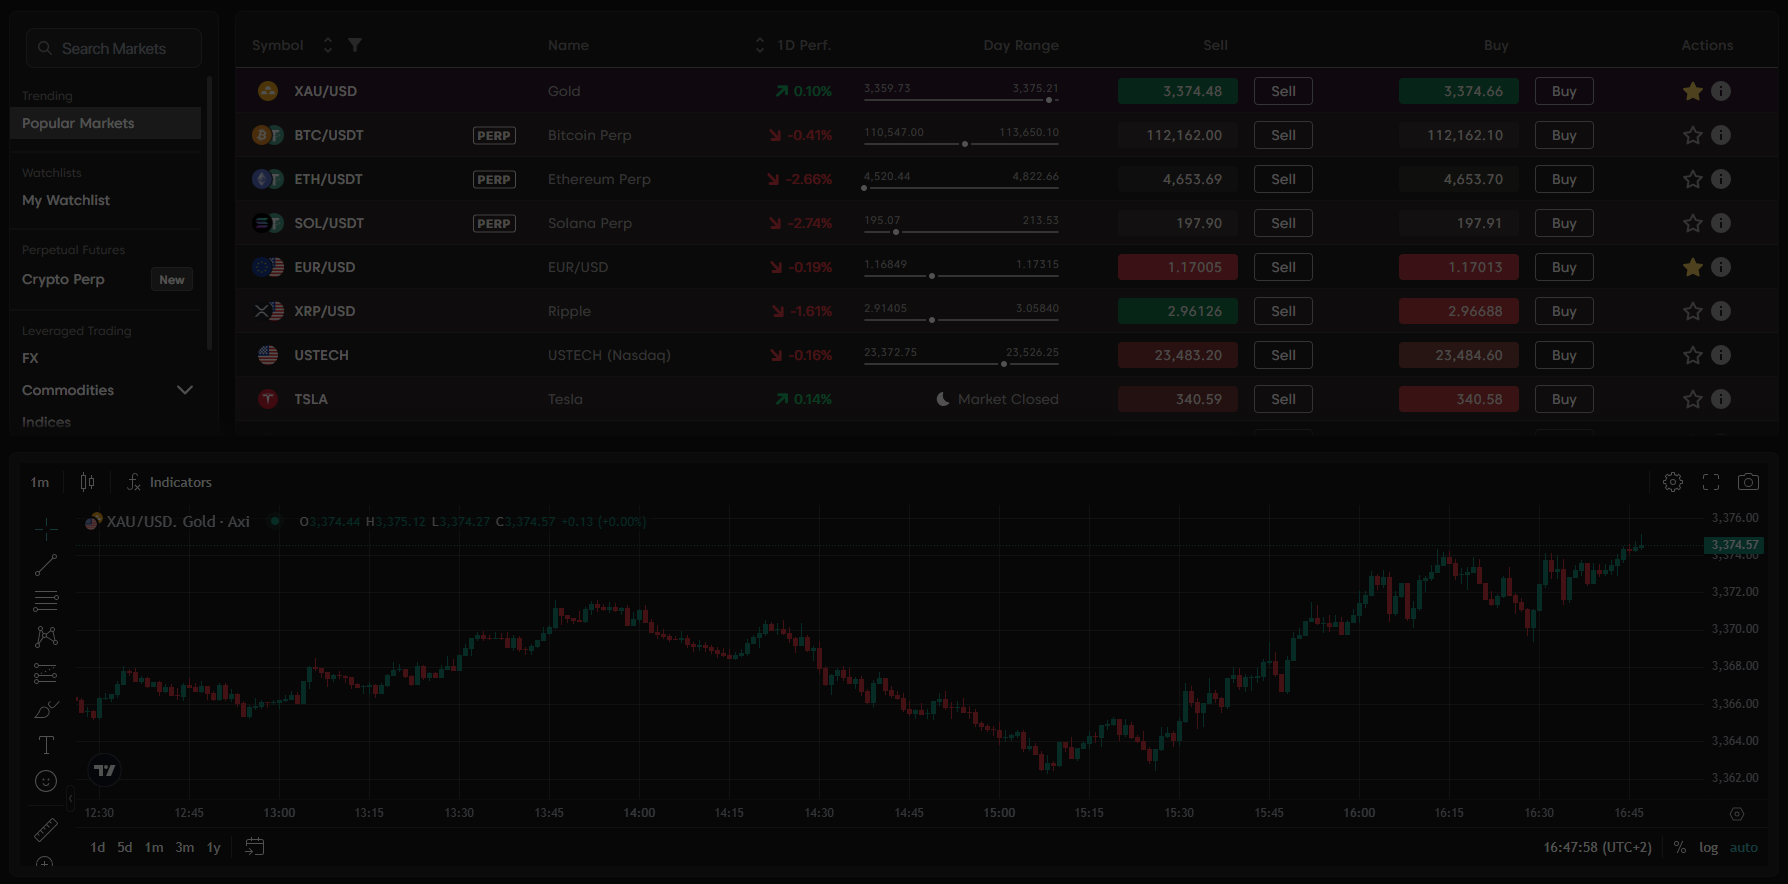The width and height of the screenshot is (1788, 884).
Task: Take a chart snapshot with camera icon
Action: point(1748,482)
